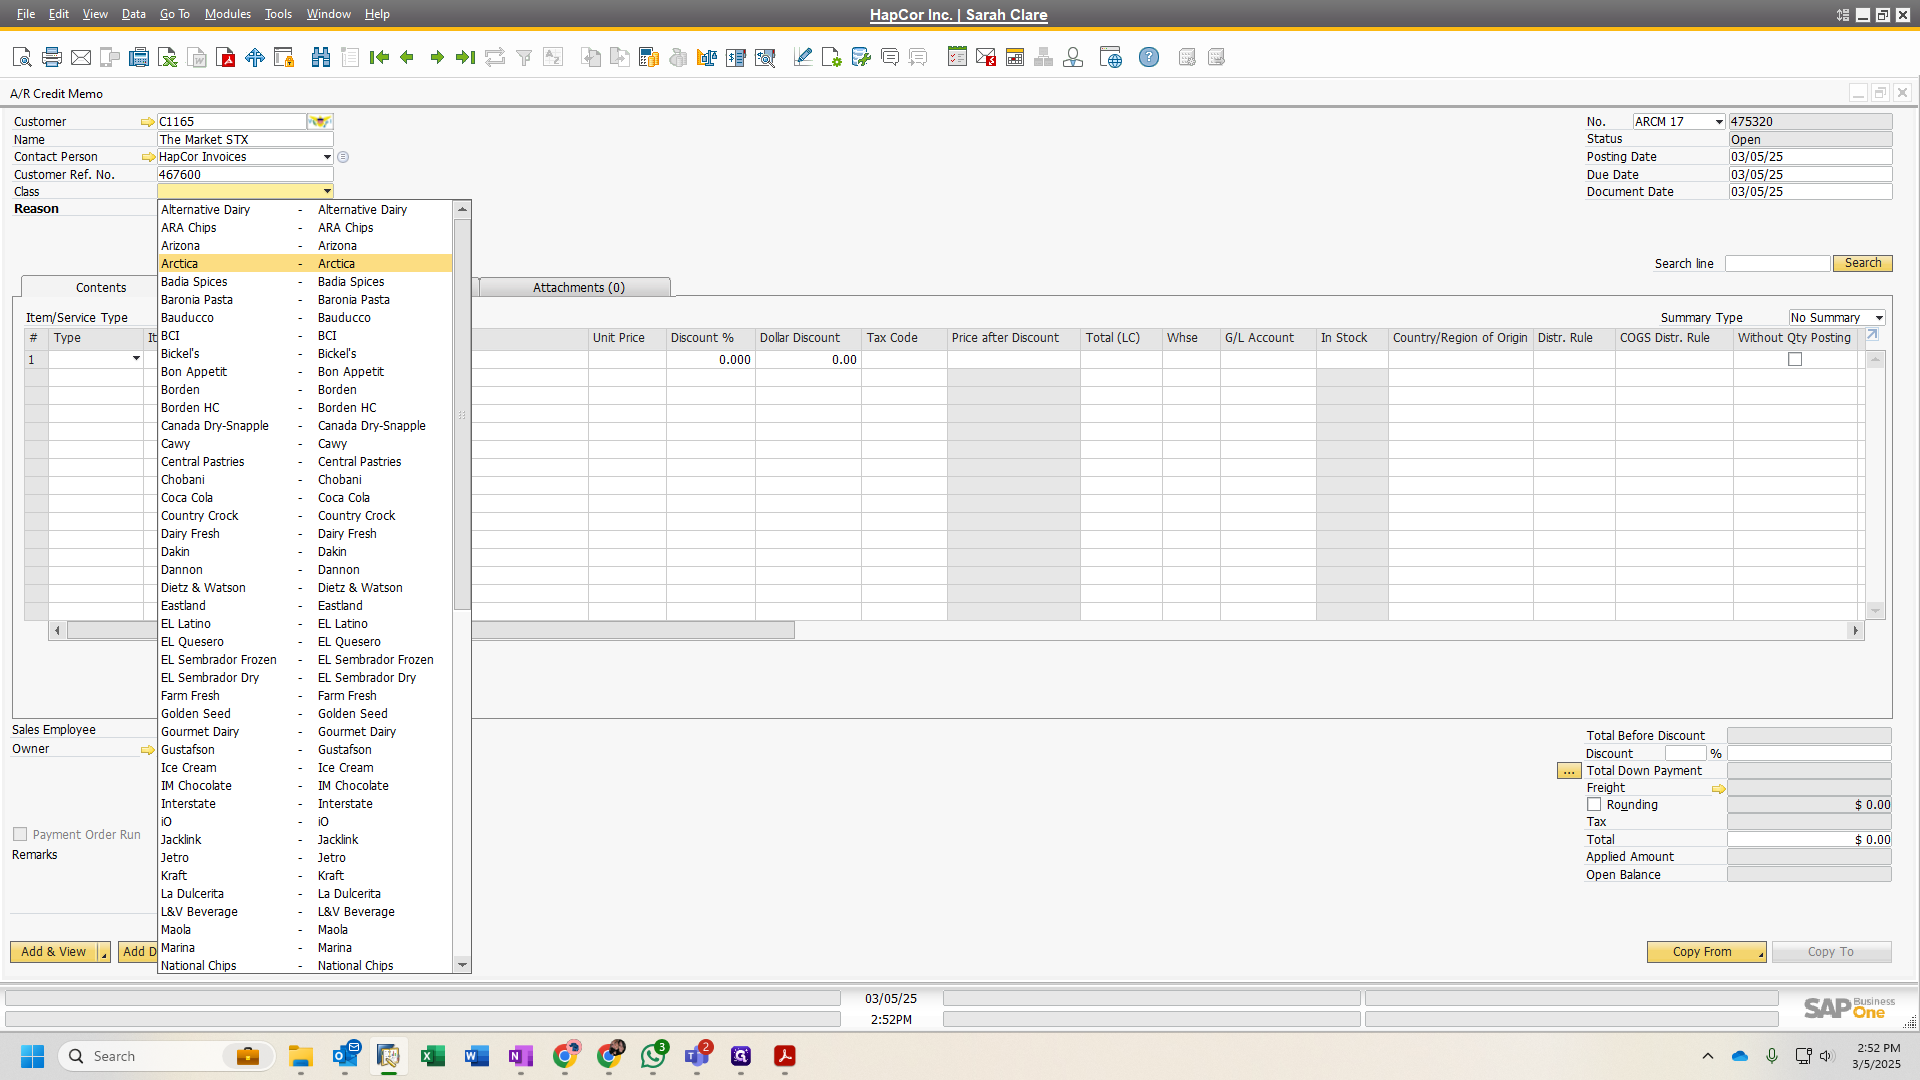Expand the Copy From button arrow

1761,955
